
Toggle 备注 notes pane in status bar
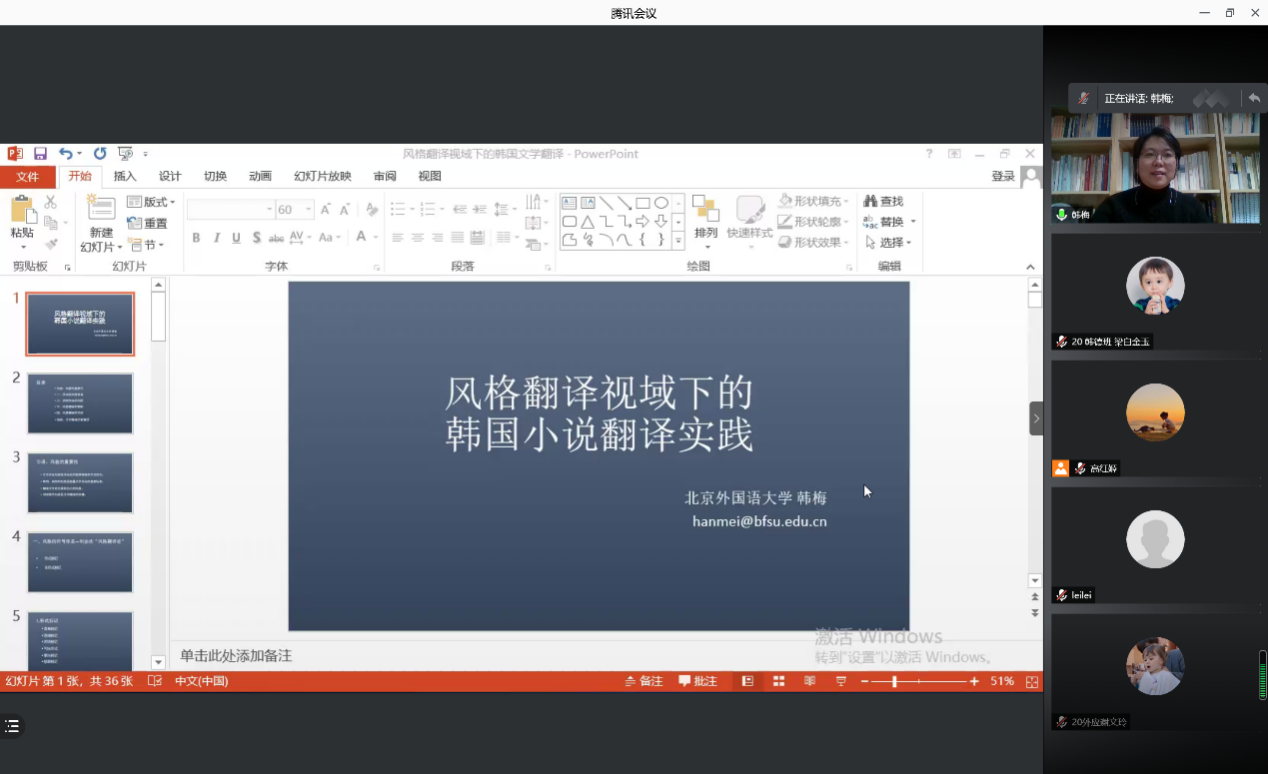tap(644, 681)
